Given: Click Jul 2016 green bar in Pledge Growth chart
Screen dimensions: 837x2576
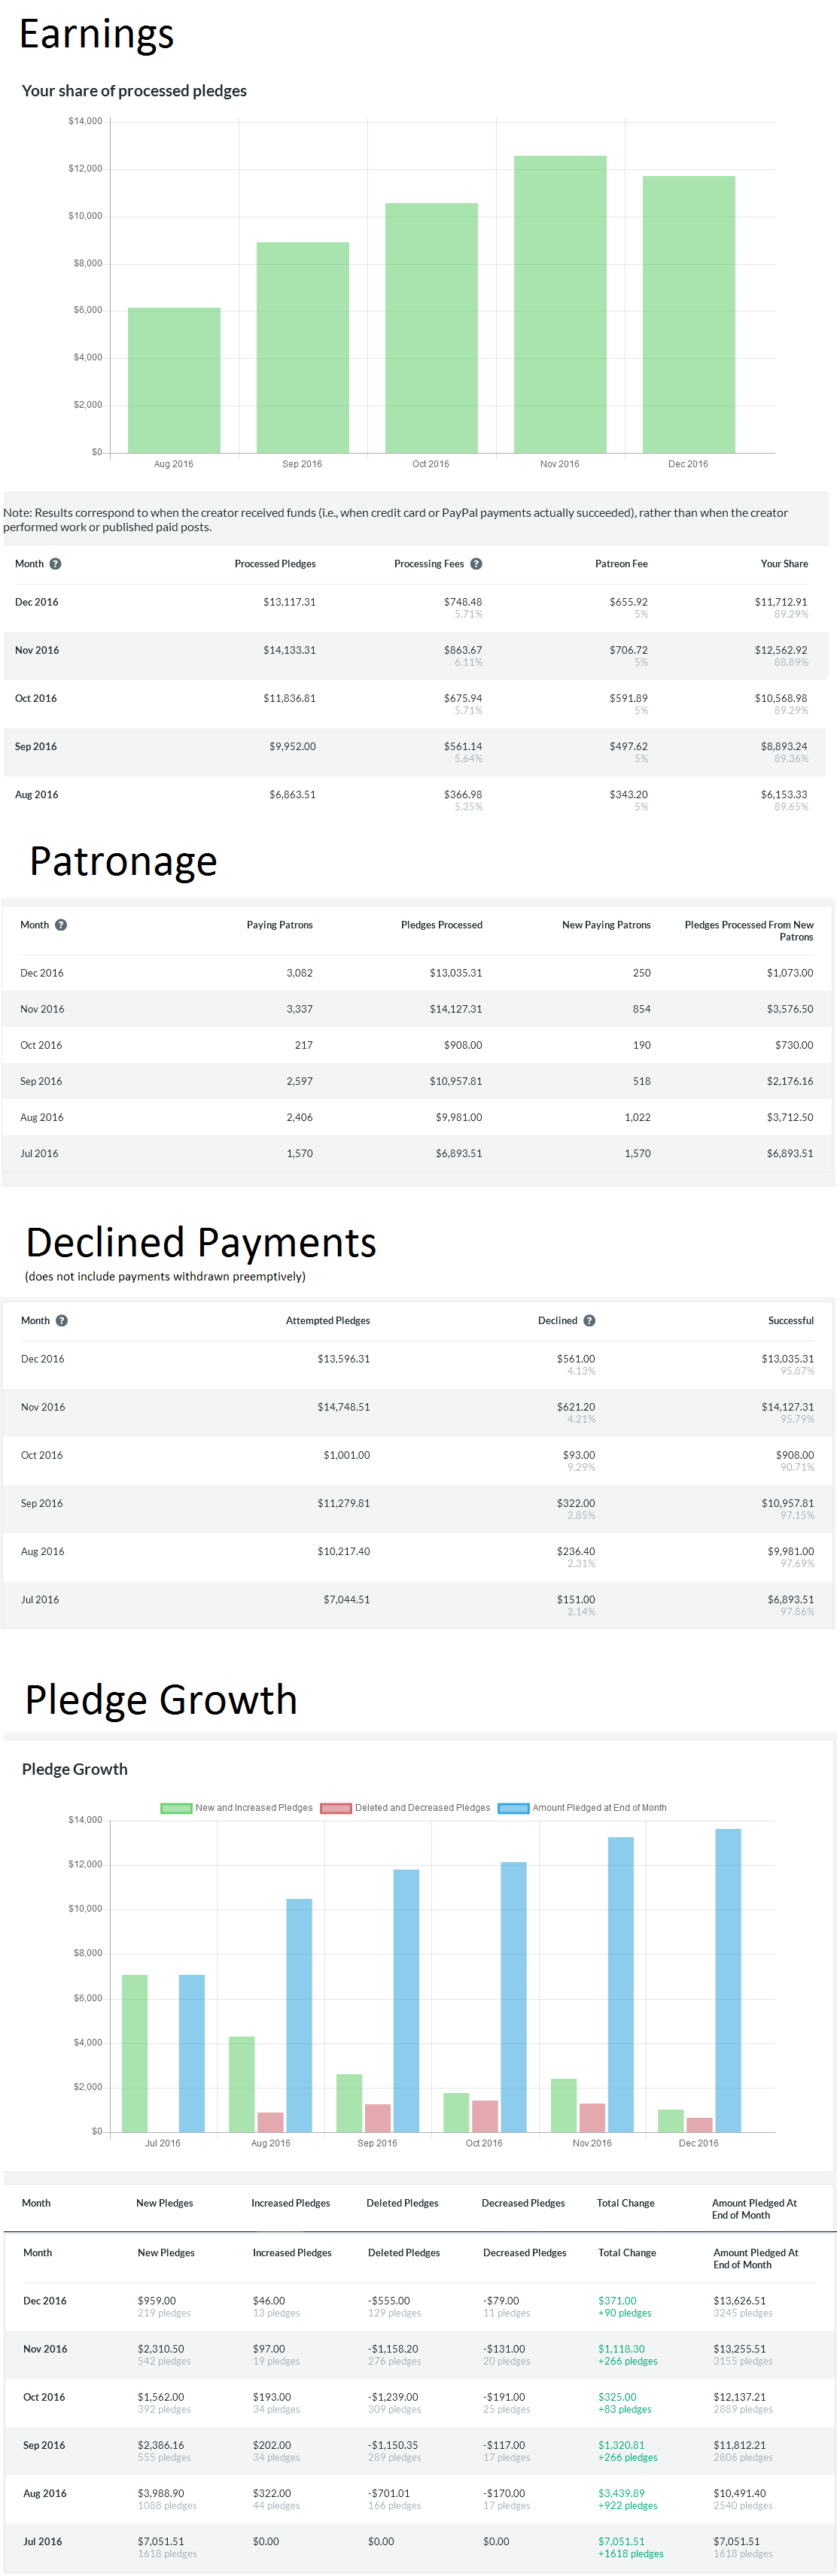Looking at the screenshot, I should click(x=135, y=2052).
